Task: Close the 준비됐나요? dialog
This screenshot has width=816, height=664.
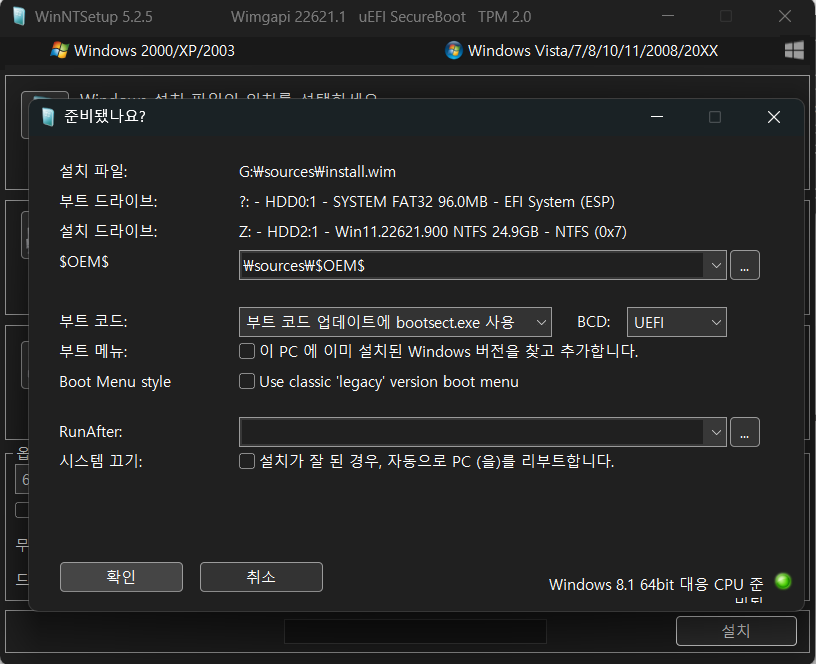Action: pos(774,117)
